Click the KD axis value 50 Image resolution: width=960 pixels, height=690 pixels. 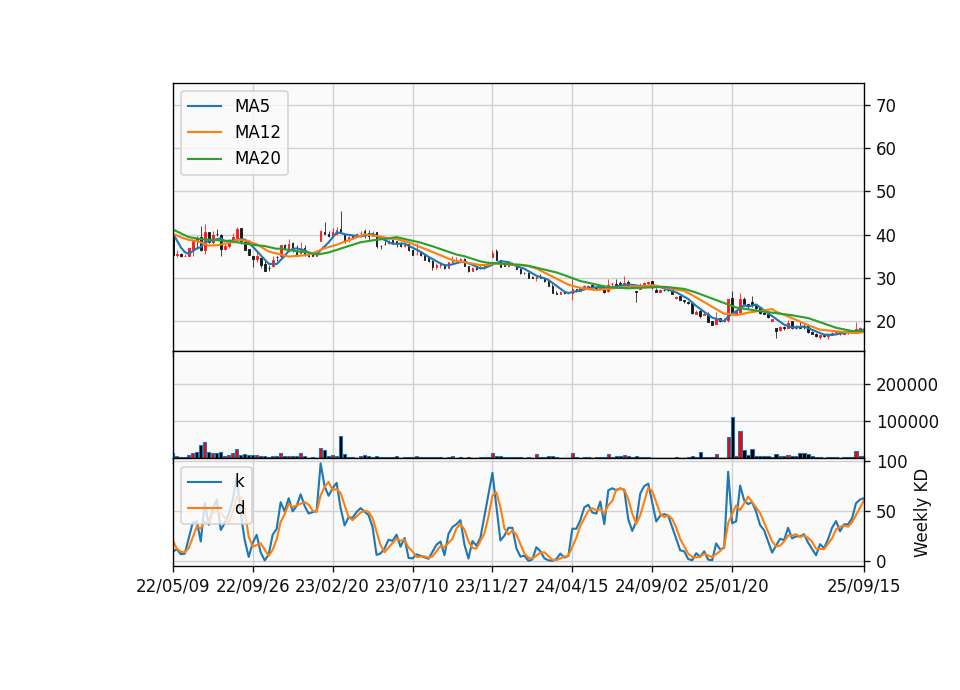[886, 512]
